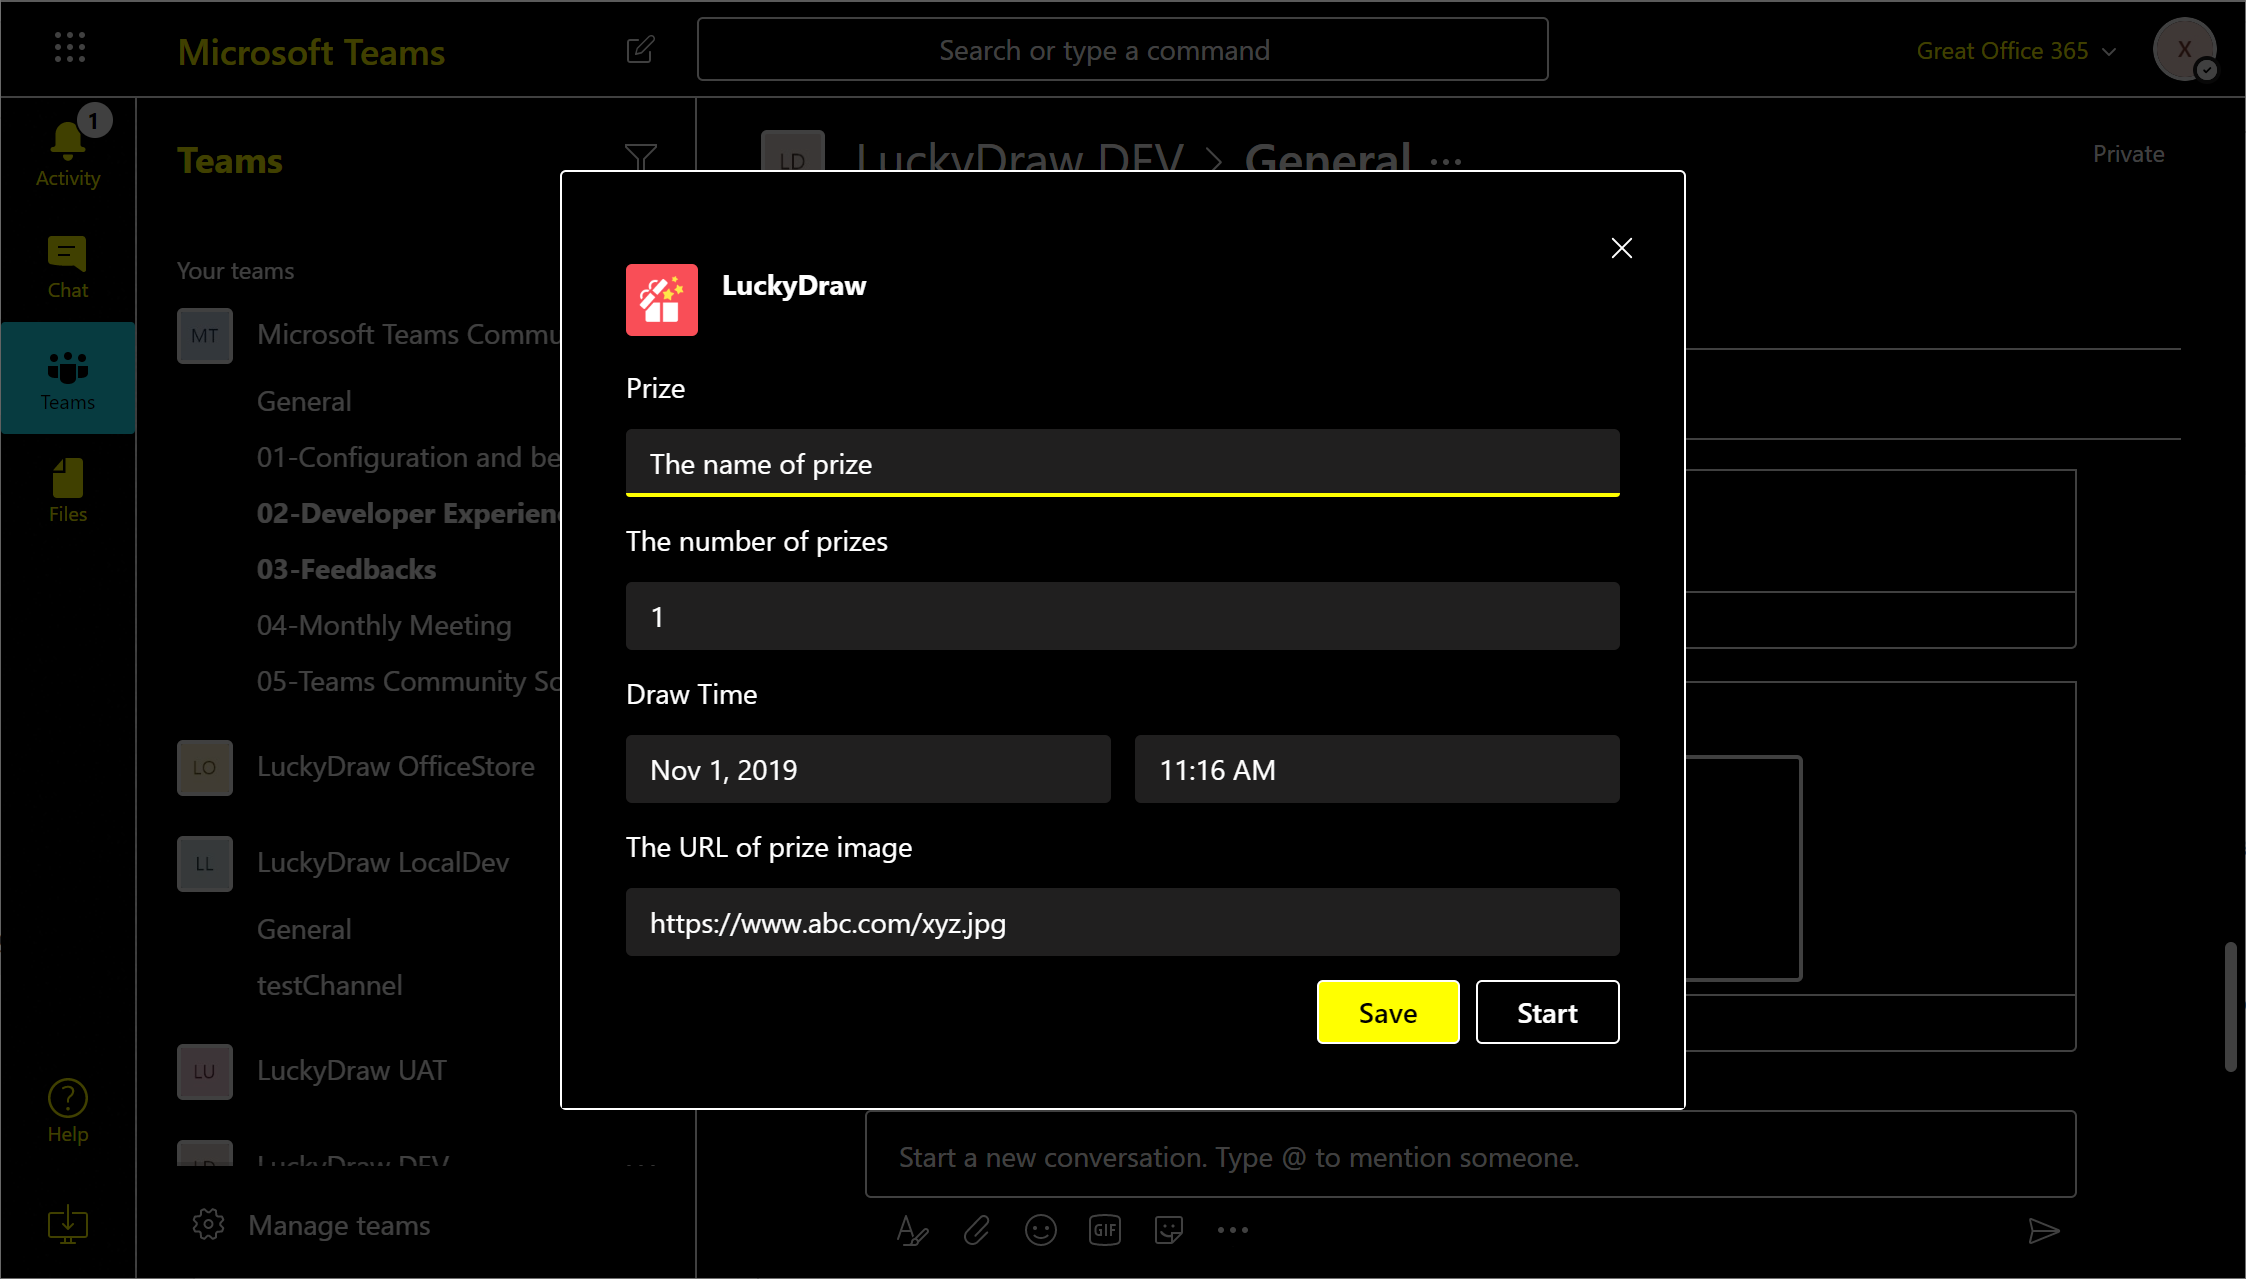Open channel more options ellipsis next to General
The image size is (2246, 1279).
click(1446, 161)
